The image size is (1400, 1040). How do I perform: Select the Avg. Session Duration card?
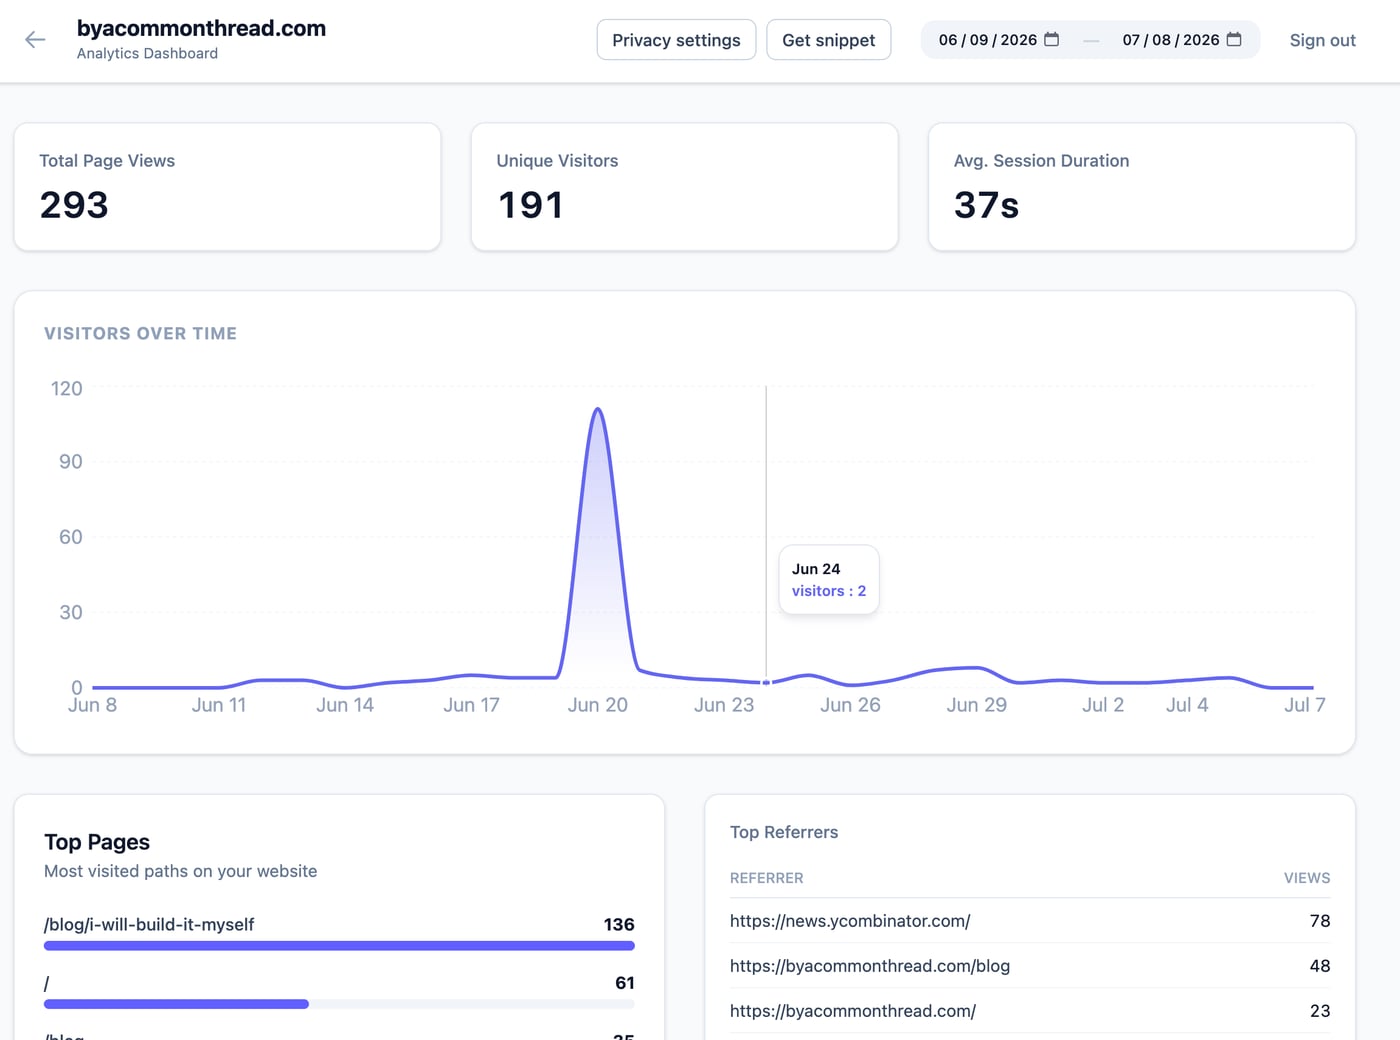pyautogui.click(x=1142, y=187)
